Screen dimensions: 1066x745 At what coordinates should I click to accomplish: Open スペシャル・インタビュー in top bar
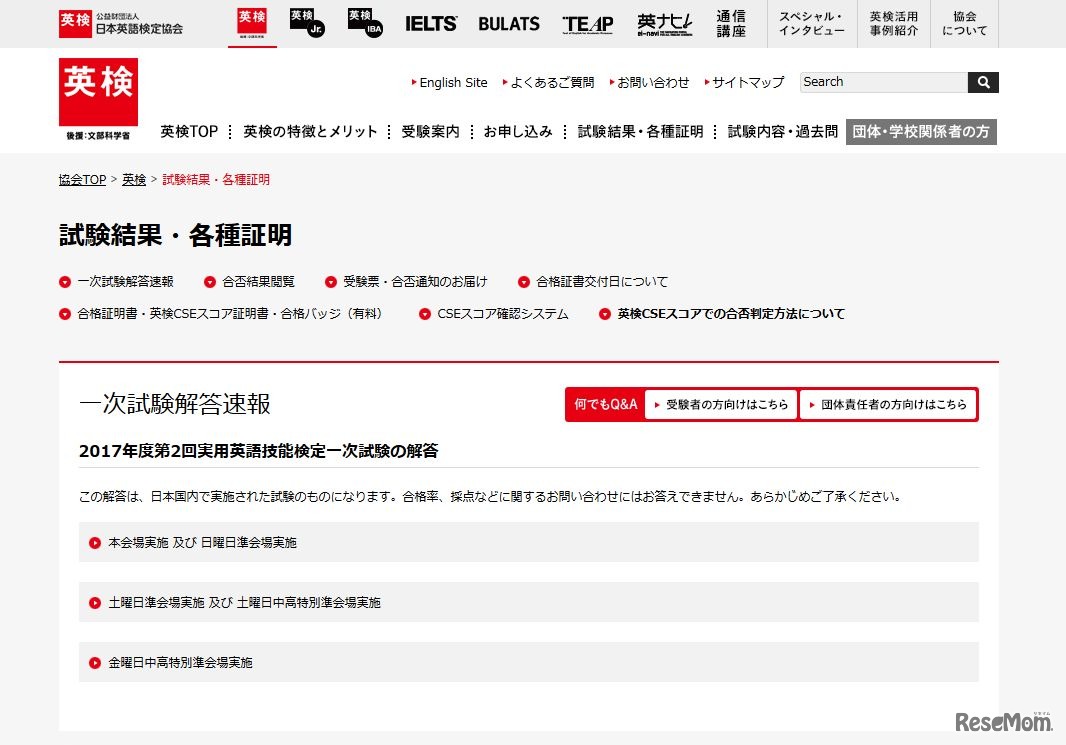coord(812,24)
